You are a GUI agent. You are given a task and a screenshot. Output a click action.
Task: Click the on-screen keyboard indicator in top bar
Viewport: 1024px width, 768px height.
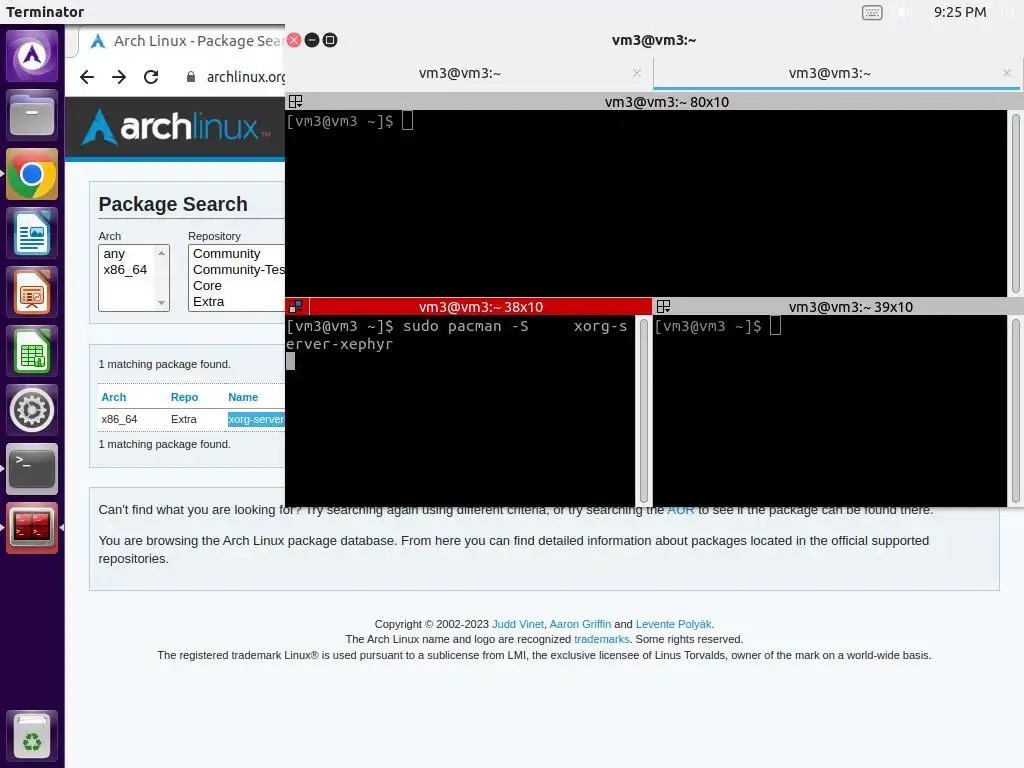872,12
